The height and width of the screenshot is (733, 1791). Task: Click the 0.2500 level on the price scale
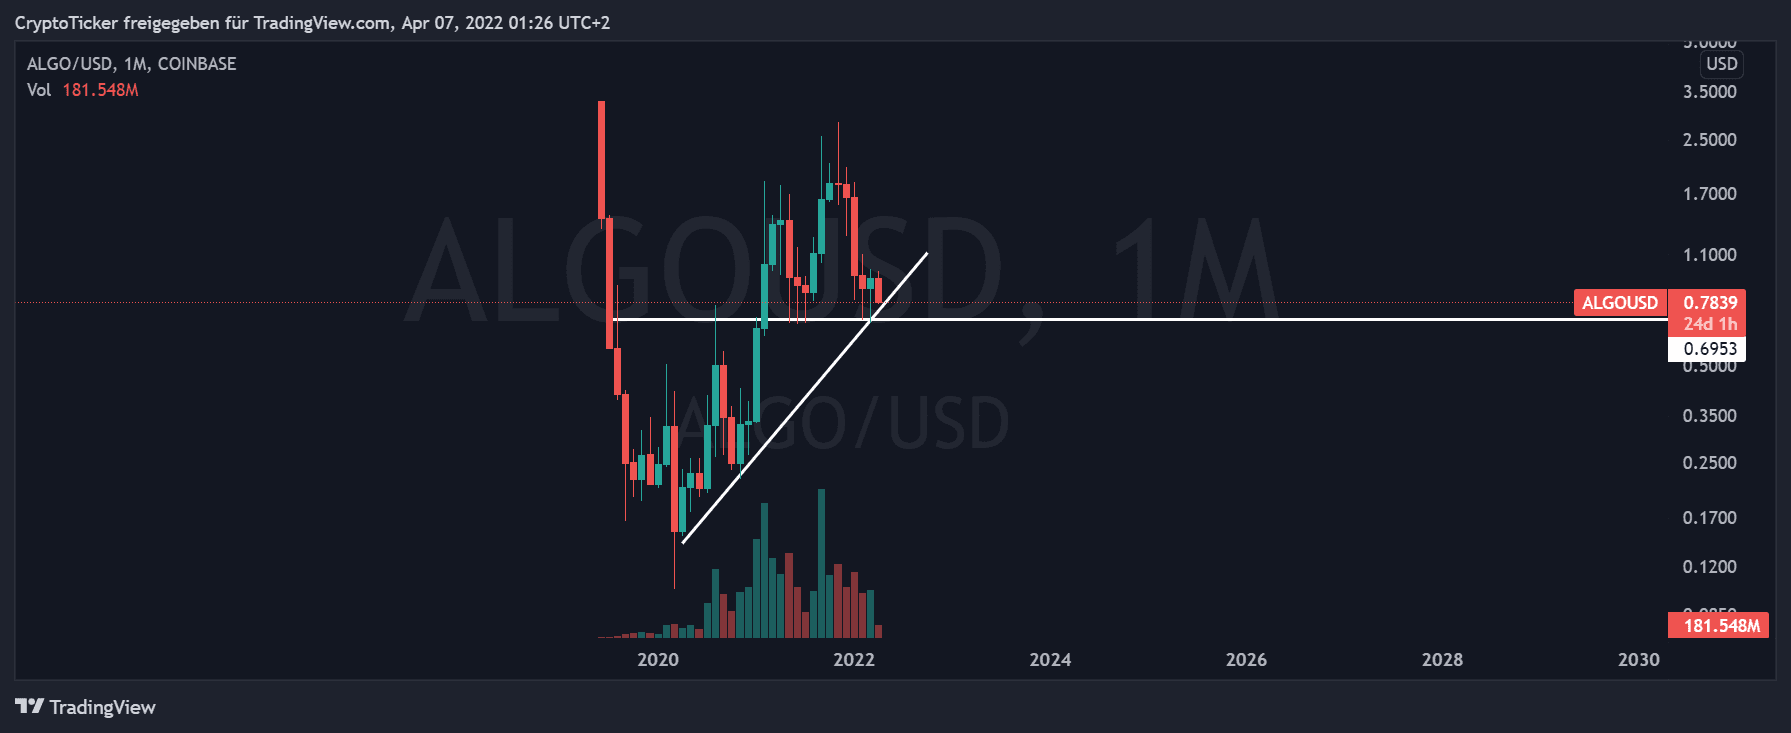1709,463
